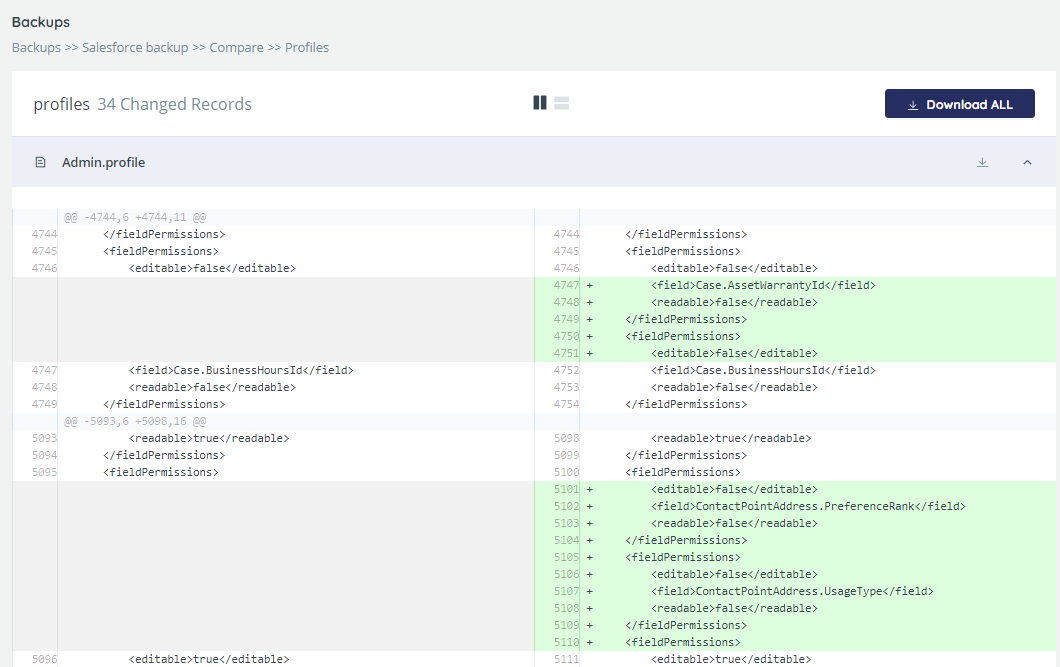Image resolution: width=1060 pixels, height=667 pixels.
Task: Click Case.BusinessHoursId on right line 4752
Action: pos(763,370)
